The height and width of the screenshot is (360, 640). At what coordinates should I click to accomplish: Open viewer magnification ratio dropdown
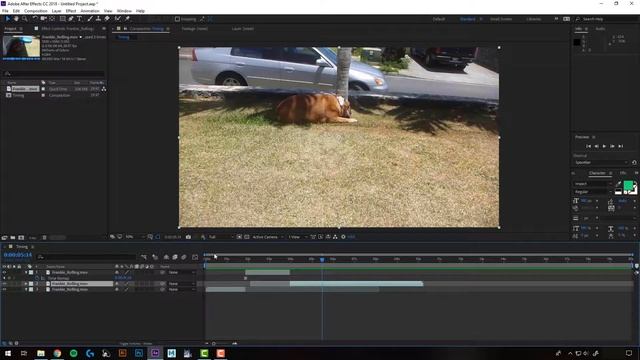(x=135, y=237)
